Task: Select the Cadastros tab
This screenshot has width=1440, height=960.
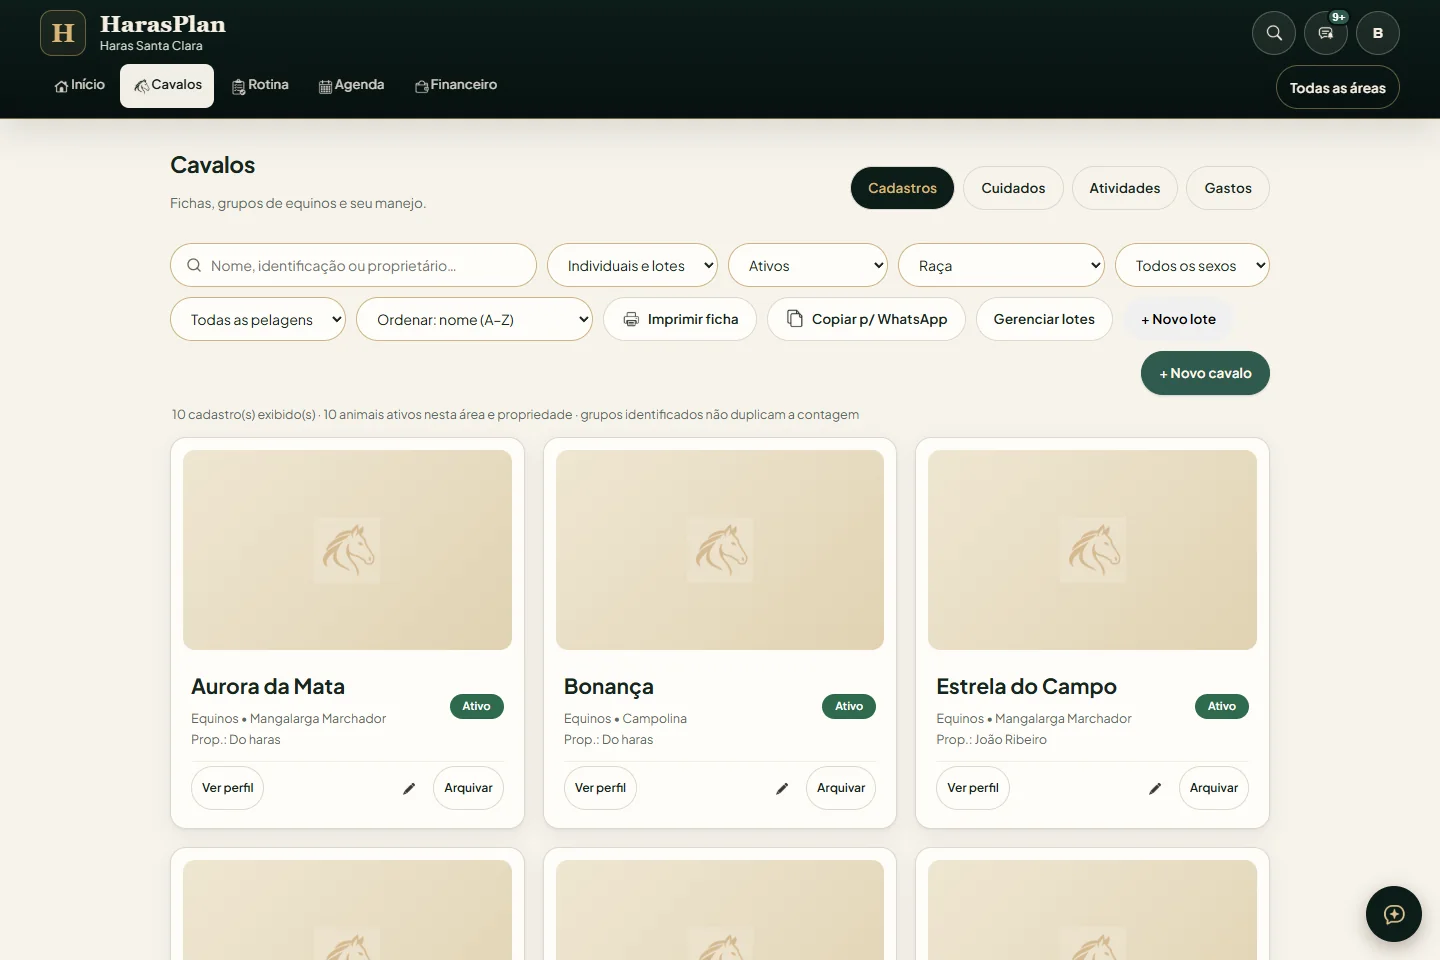Action: 902,188
